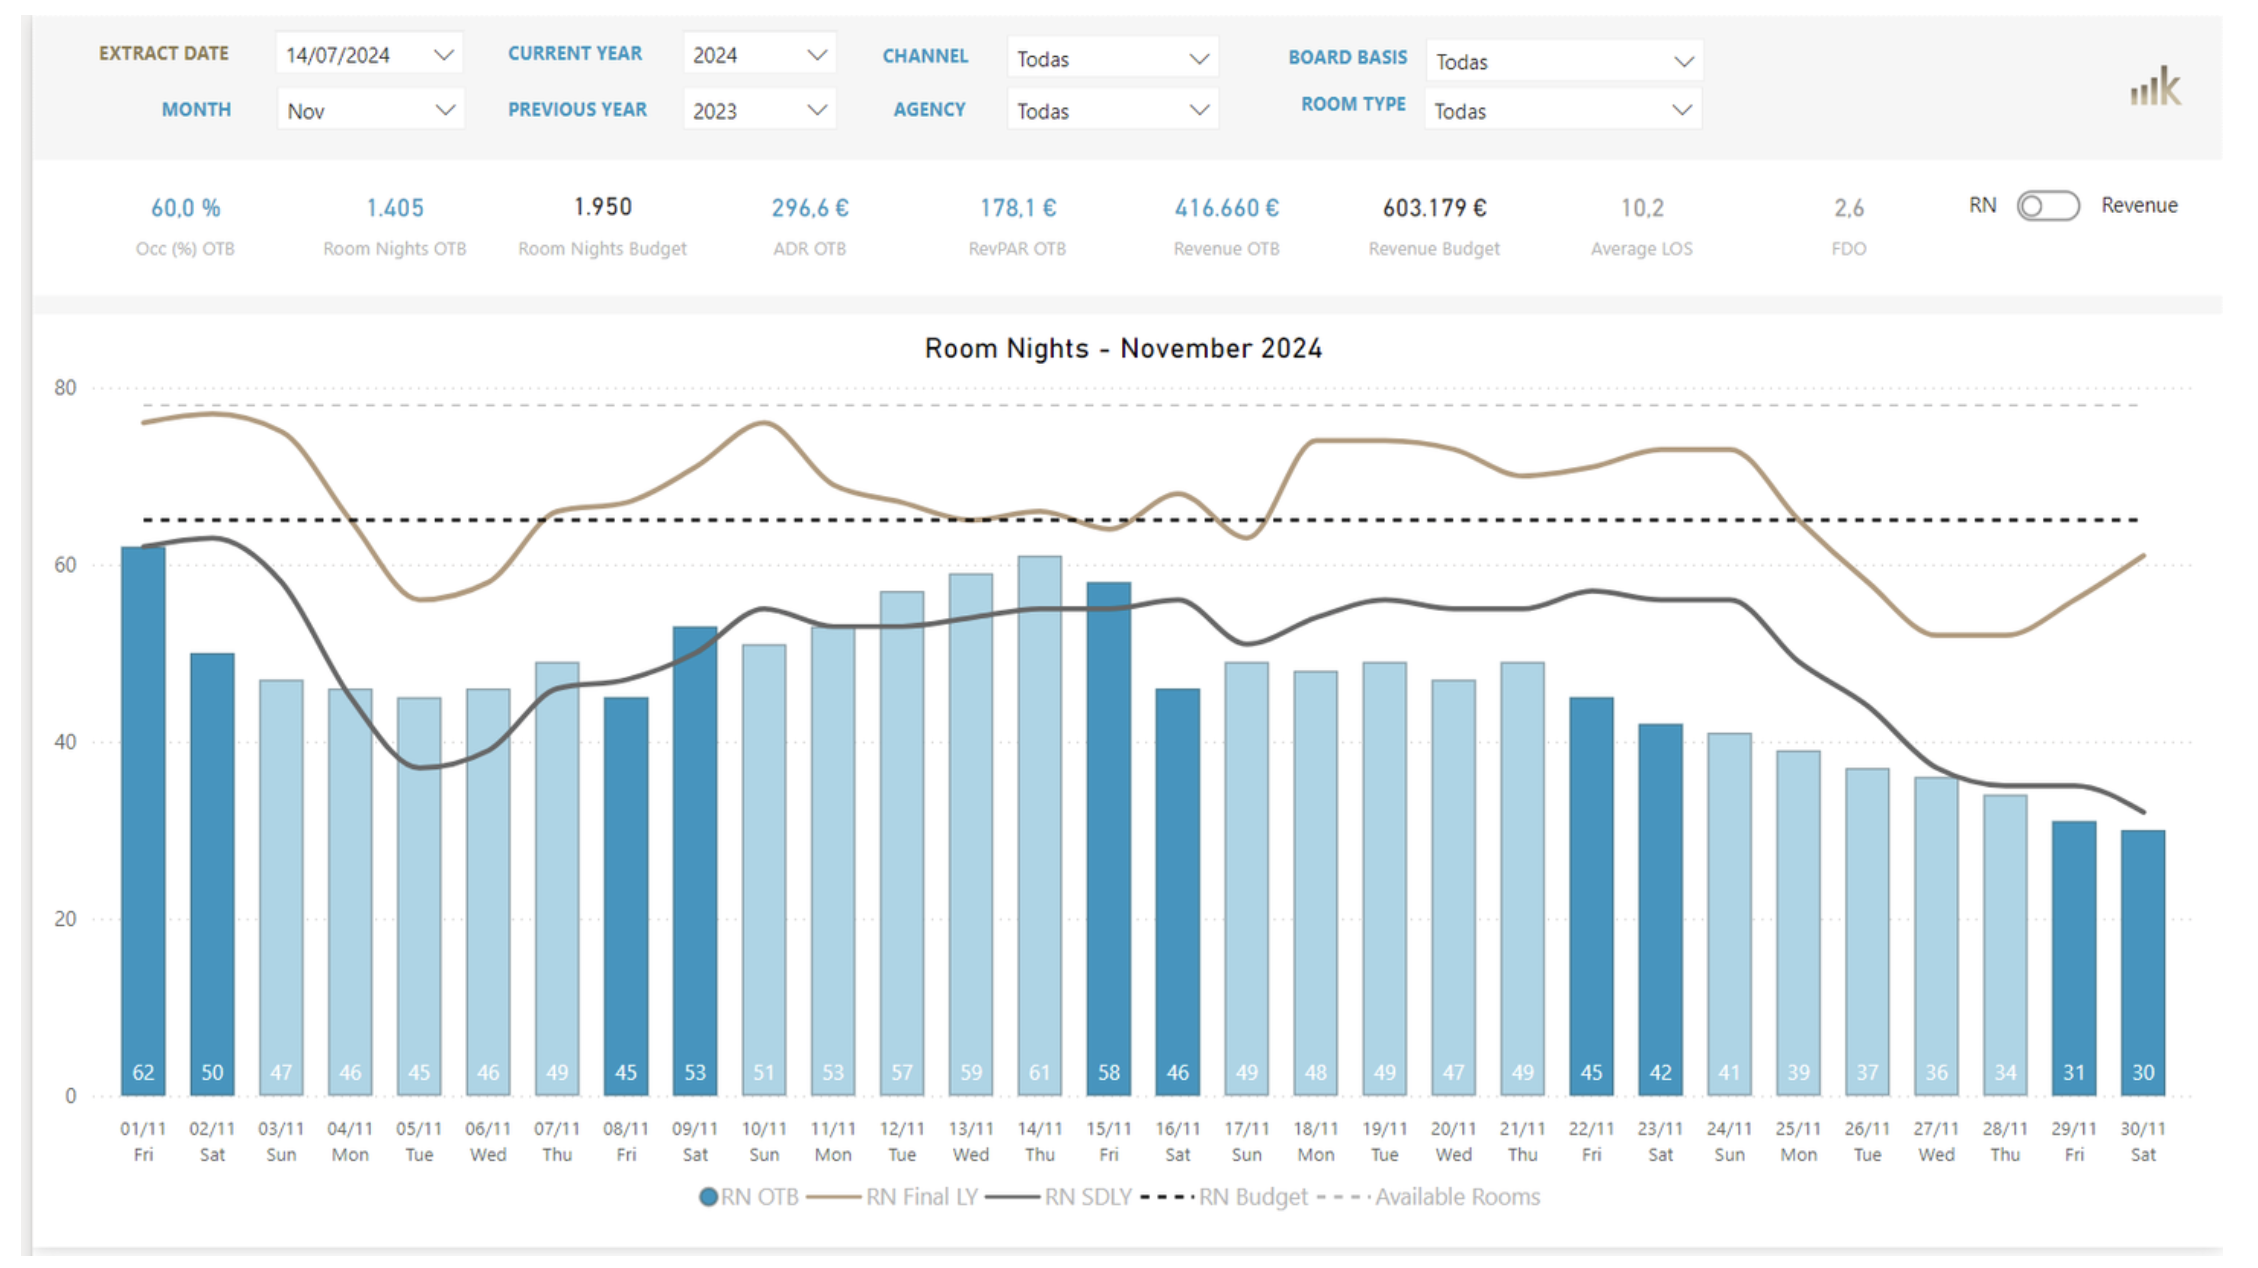Select the 03/11 Sun bar with value 47
This screenshot has height=1268, width=2258.
pyautogui.click(x=281, y=888)
